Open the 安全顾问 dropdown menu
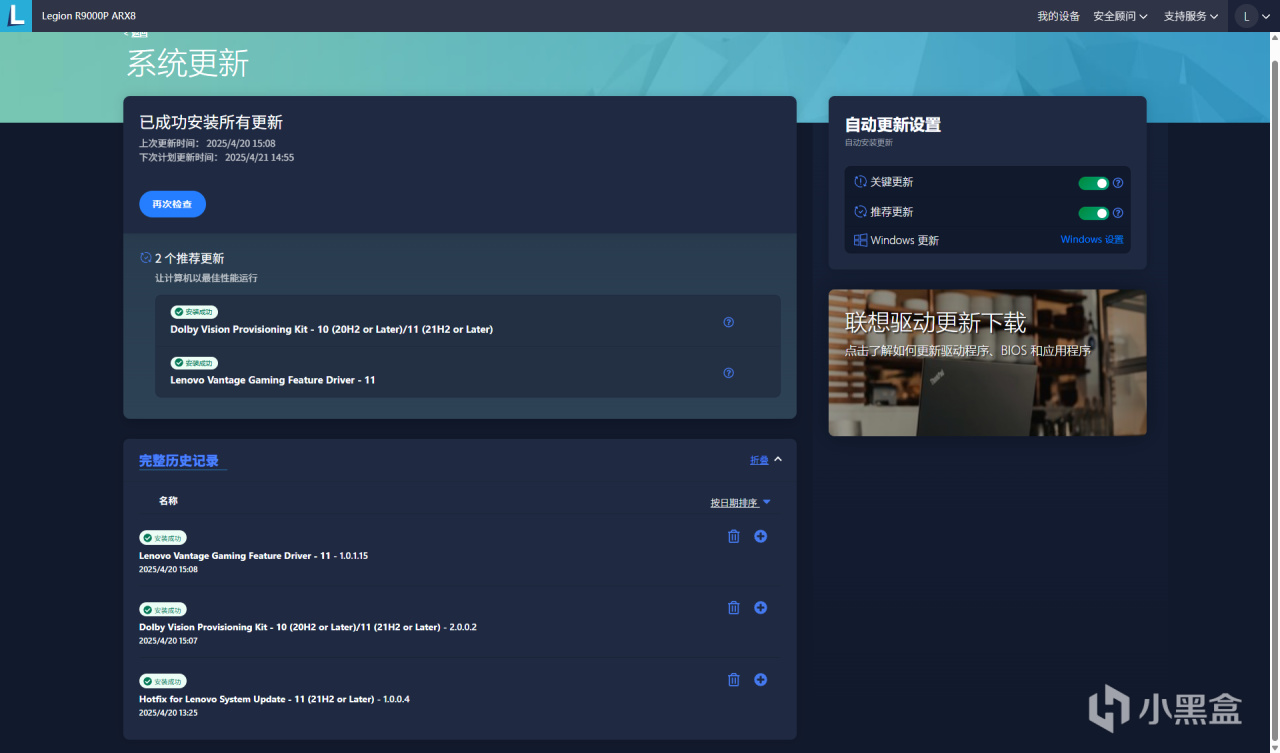 point(1120,16)
